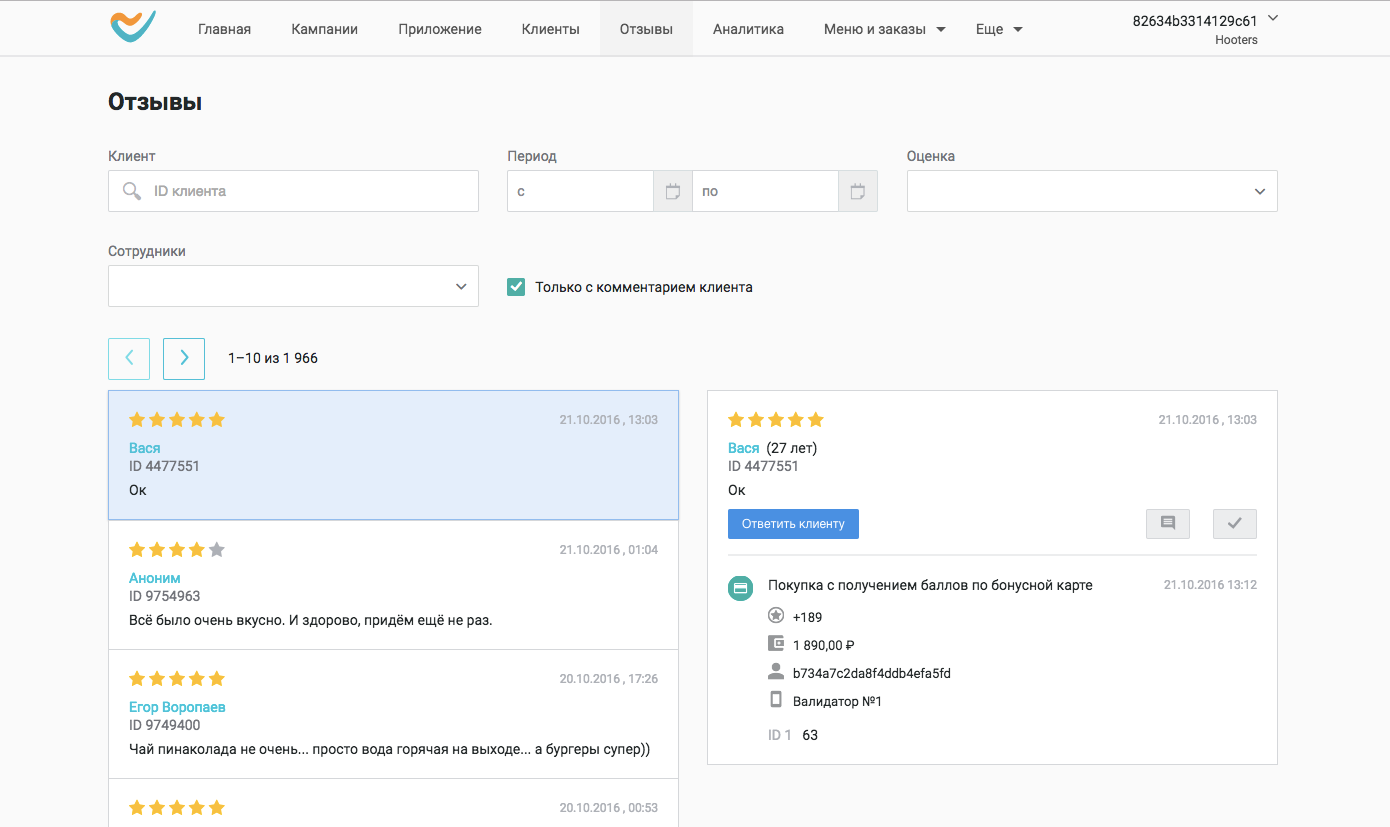The height and width of the screenshot is (827, 1390).
Task: Click the star points icon next to +189
Action: pos(776,616)
